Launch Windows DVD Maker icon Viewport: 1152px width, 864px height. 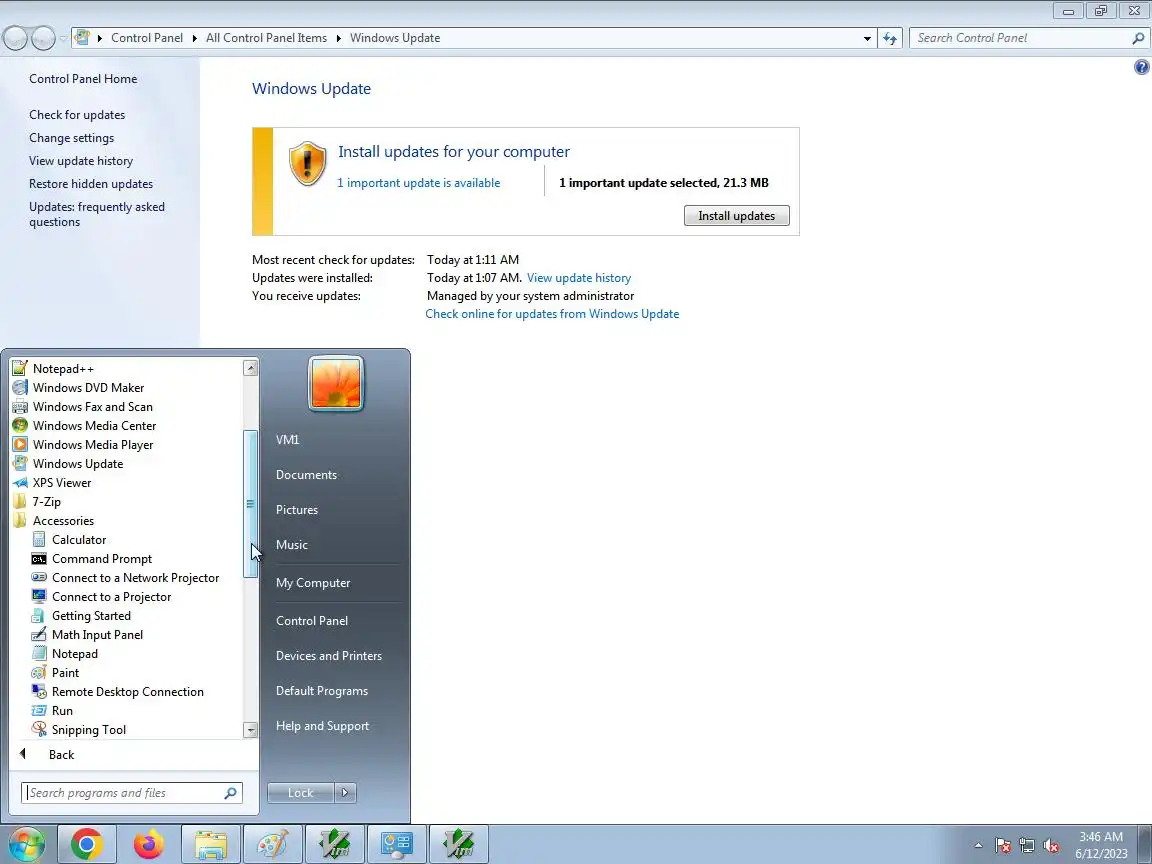coord(20,388)
